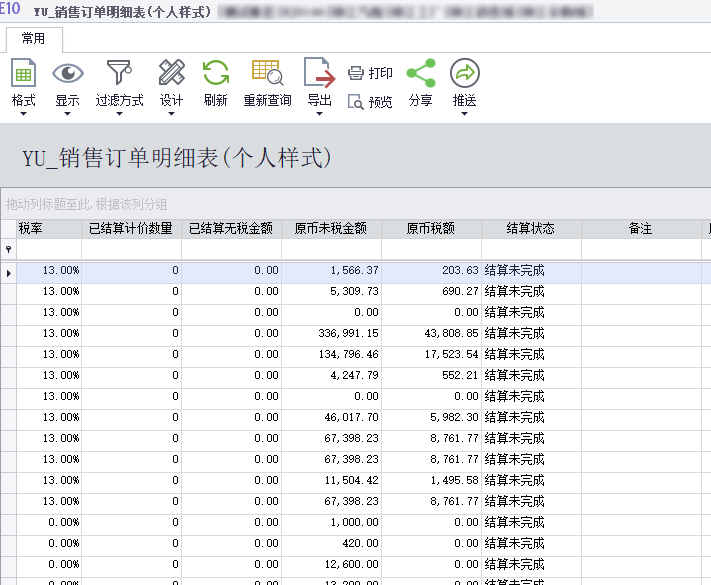Click filter field under 税率 column
Image resolution: width=711 pixels, height=585 pixels.
tap(49, 249)
